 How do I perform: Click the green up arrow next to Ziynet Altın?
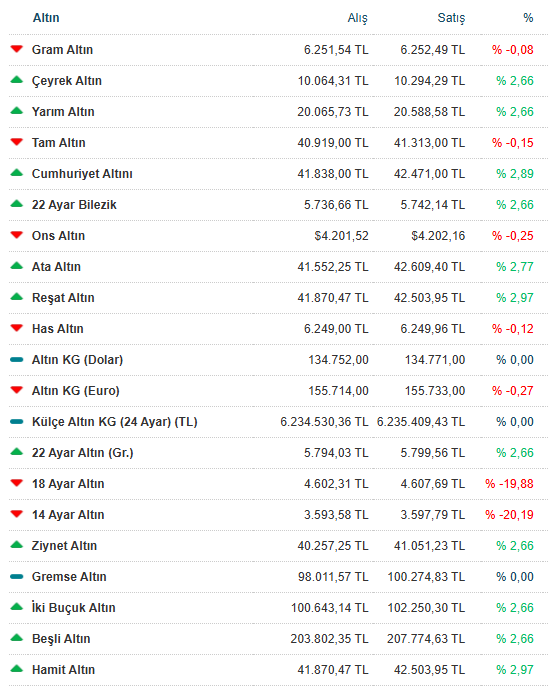(x=17, y=545)
